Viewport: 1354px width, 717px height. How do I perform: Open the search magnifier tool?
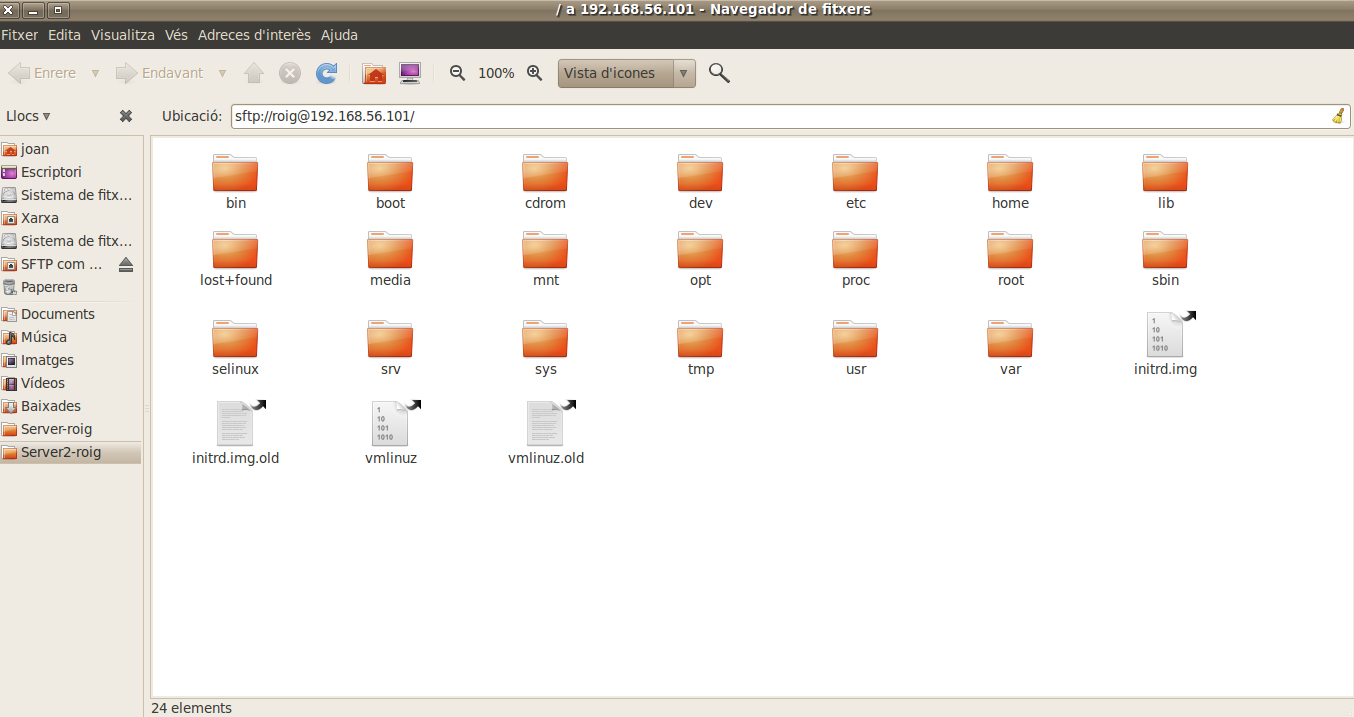[719, 73]
